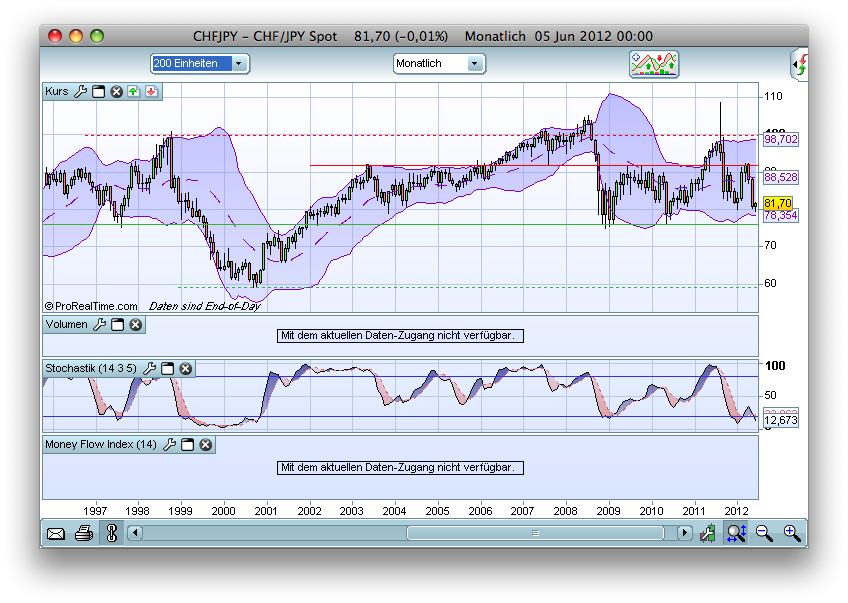Open Kurs panel wrench settings

tap(81, 91)
